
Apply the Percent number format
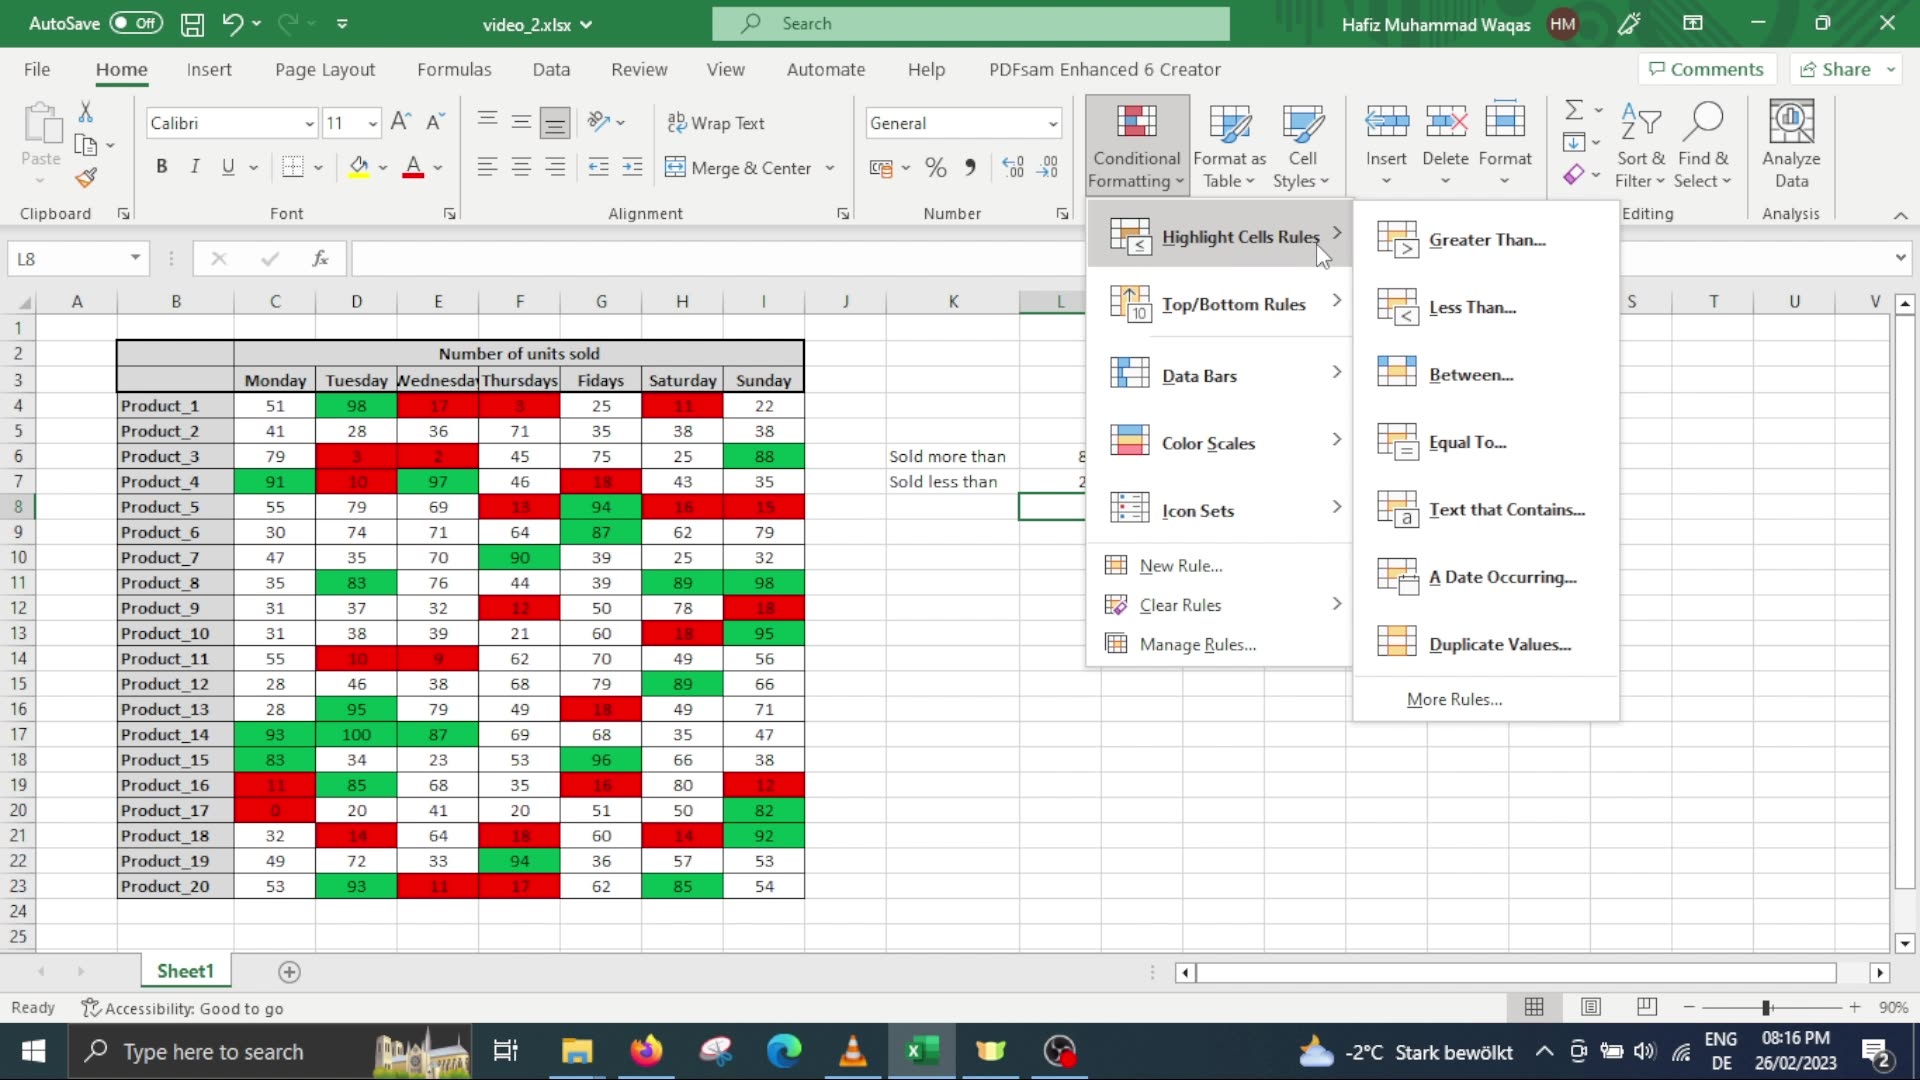coord(935,167)
